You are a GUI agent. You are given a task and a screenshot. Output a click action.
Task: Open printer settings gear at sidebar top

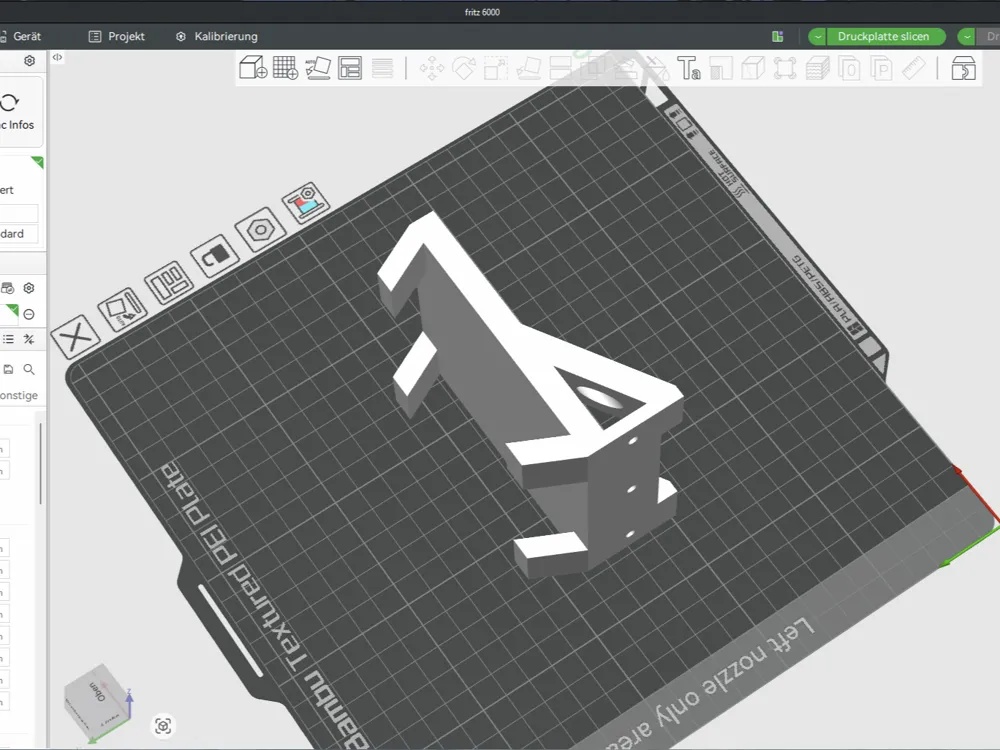tap(29, 61)
